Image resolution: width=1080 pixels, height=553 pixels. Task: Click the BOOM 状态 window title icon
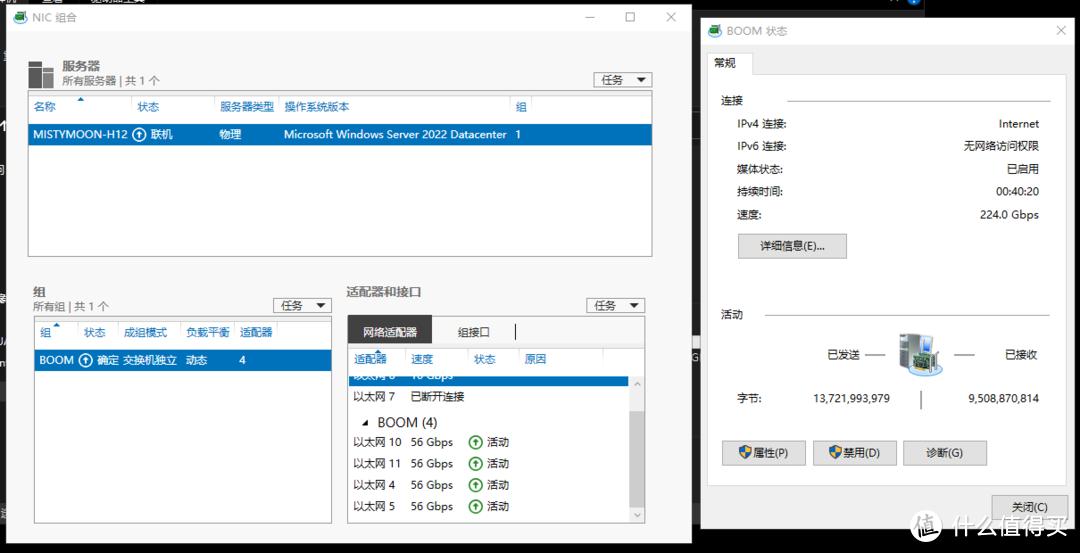(715, 31)
